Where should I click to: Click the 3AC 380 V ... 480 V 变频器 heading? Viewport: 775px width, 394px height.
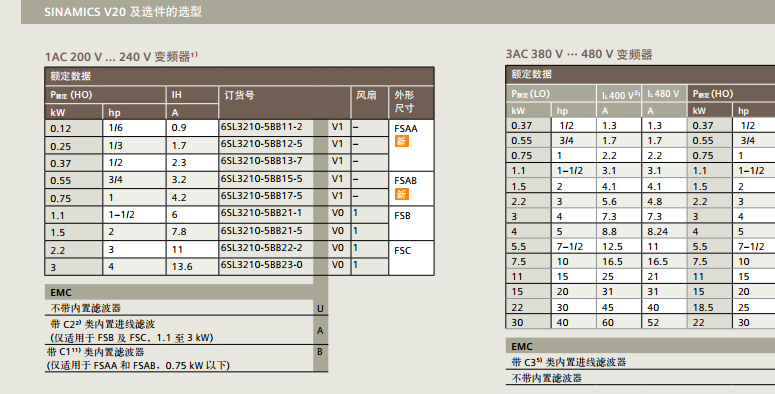pos(579,54)
